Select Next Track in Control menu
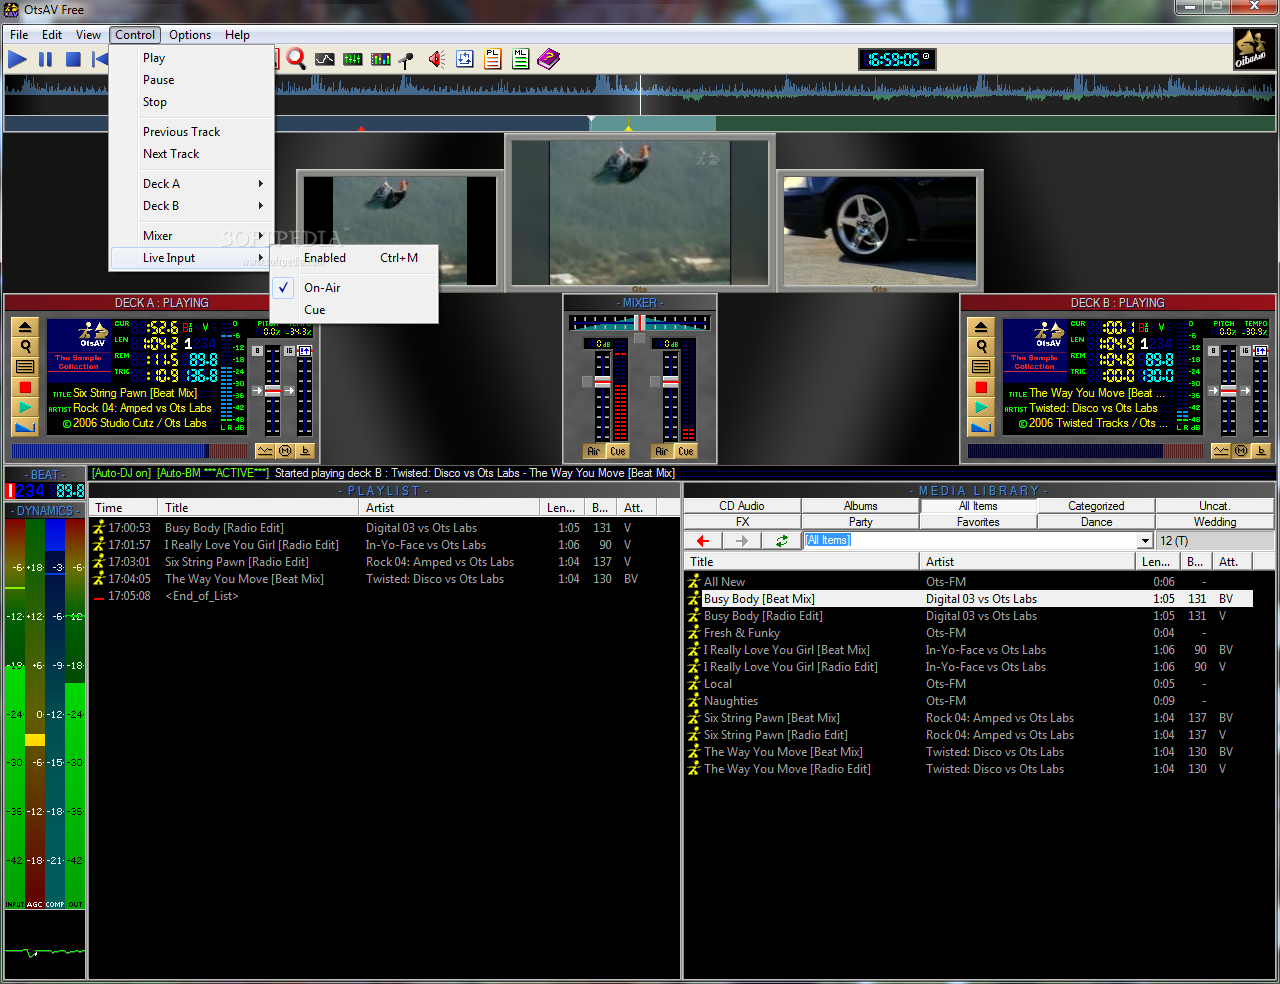 point(191,154)
